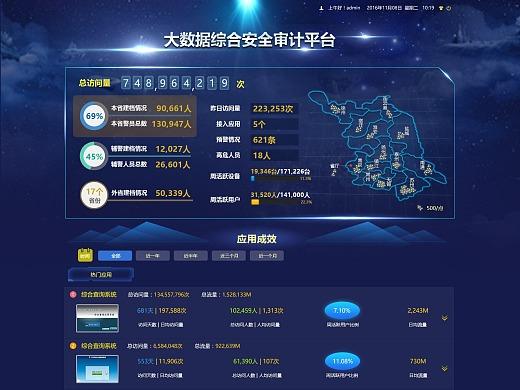
Task: Click the orange number-two rank badge
Action: (x=73, y=346)
